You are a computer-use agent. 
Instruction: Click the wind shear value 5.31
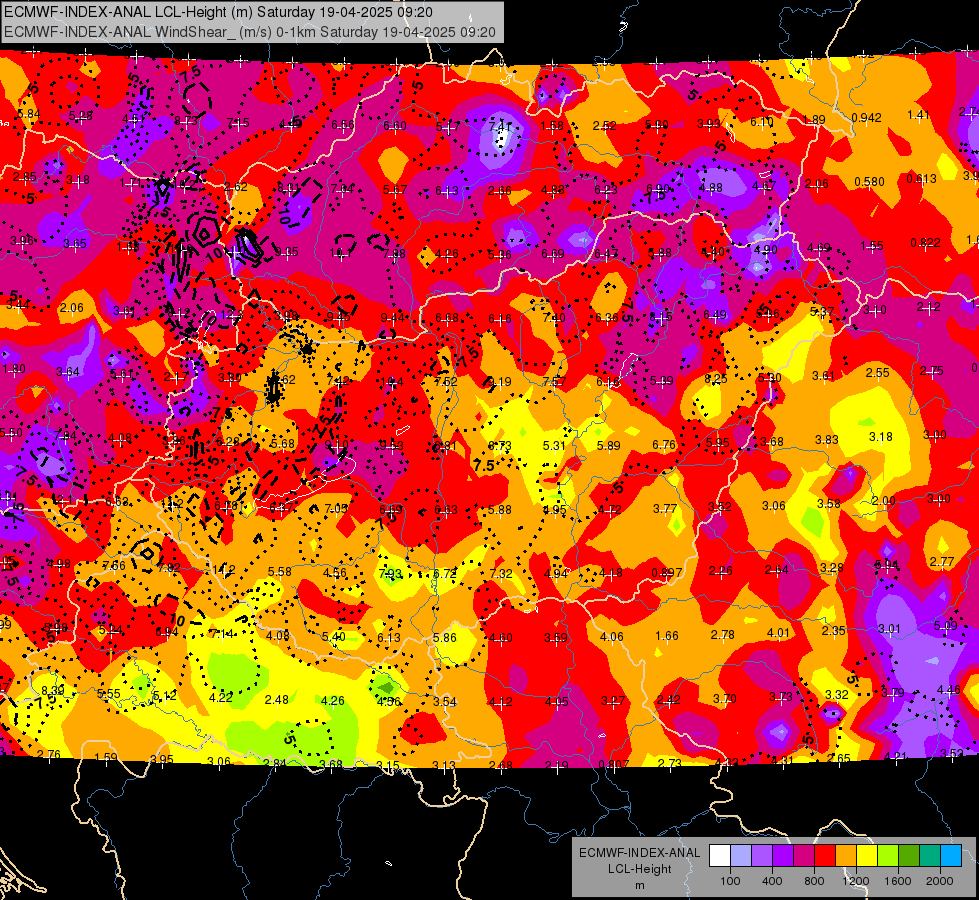click(x=554, y=445)
